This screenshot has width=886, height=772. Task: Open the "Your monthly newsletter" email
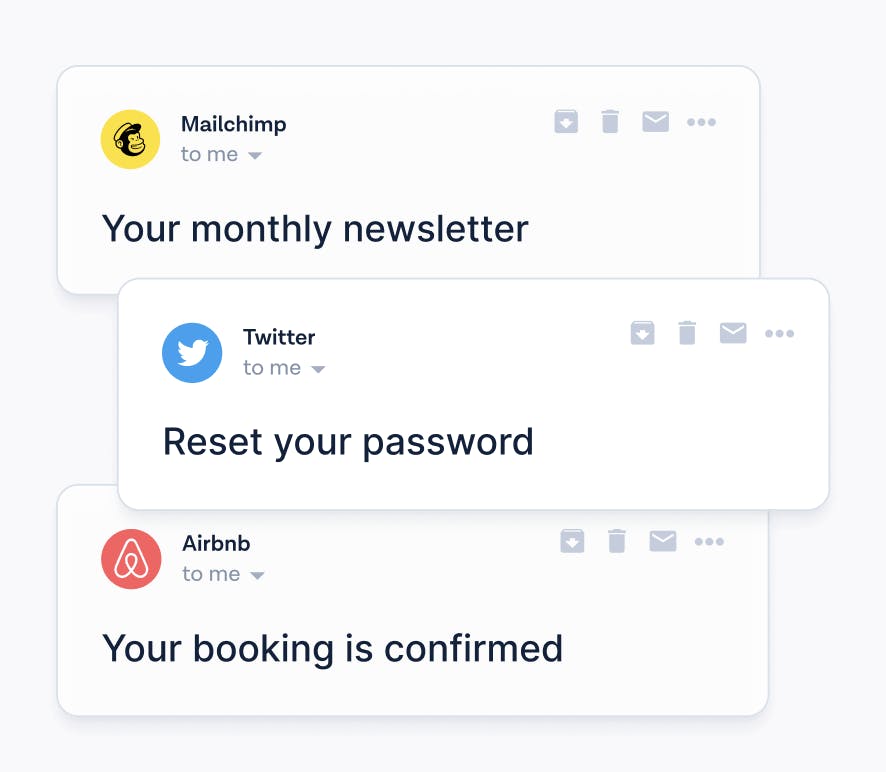click(315, 229)
